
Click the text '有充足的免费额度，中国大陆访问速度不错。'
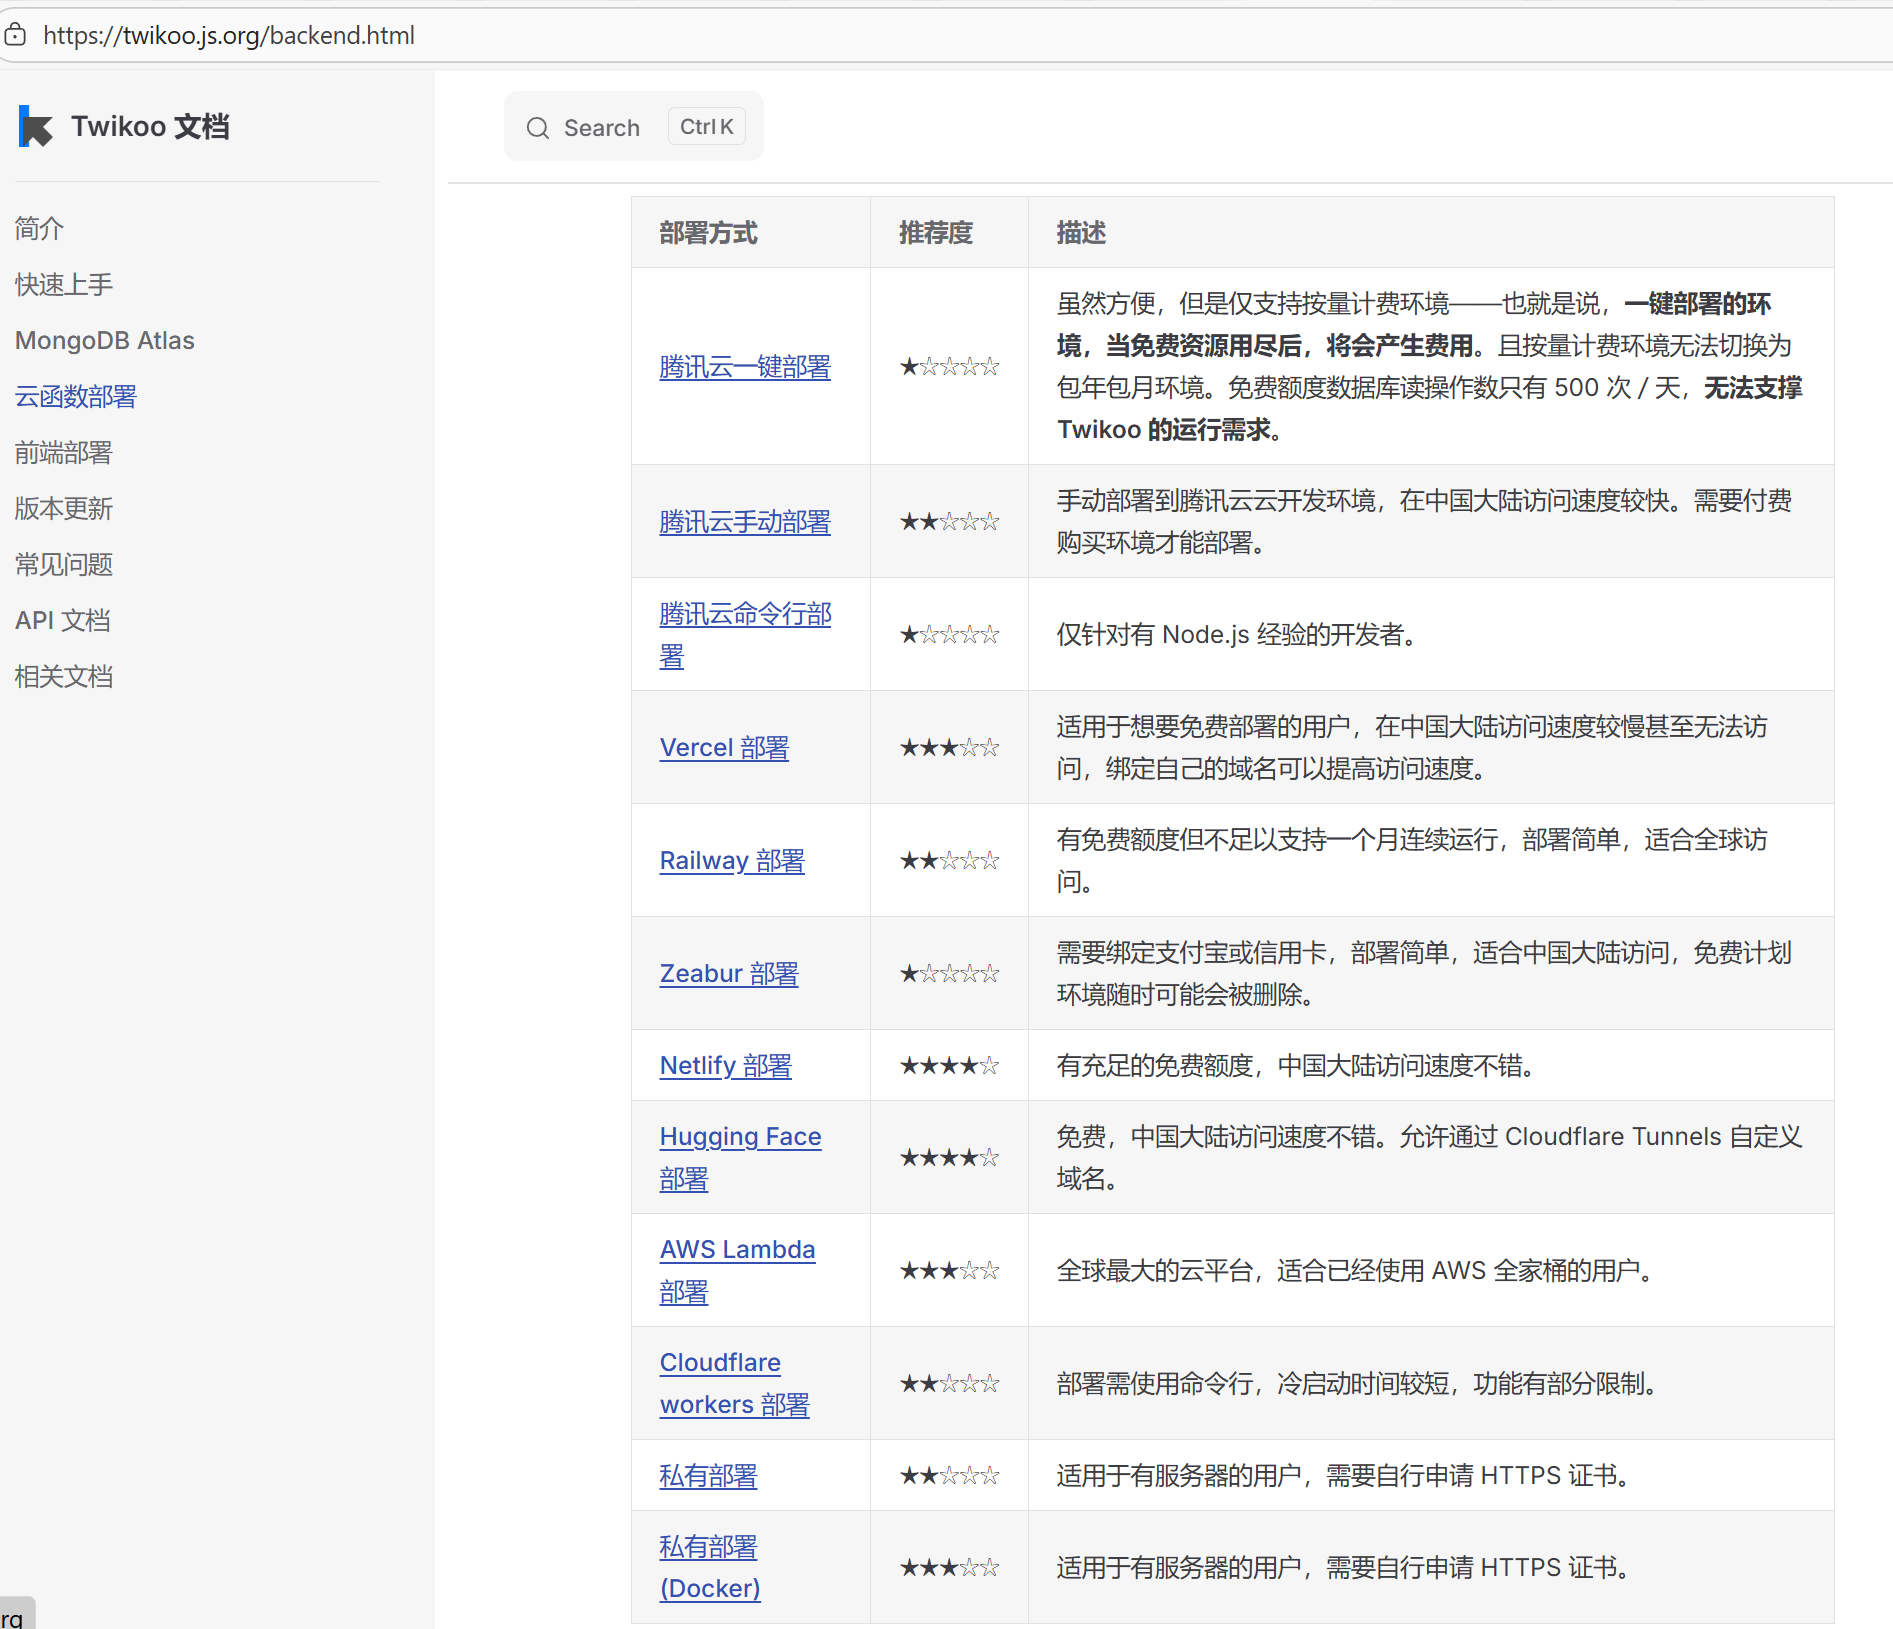(1297, 1066)
